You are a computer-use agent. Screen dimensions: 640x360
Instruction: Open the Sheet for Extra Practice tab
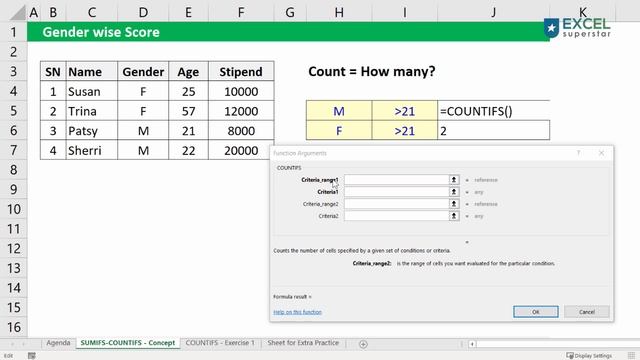point(303,343)
